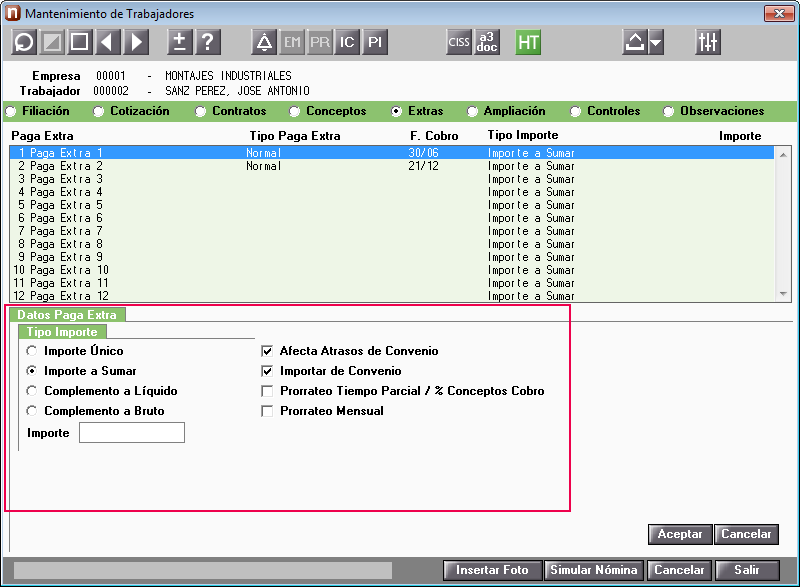The width and height of the screenshot is (800, 587).
Task: Uncheck Afecta Atrasos de Convenio
Action: (267, 351)
